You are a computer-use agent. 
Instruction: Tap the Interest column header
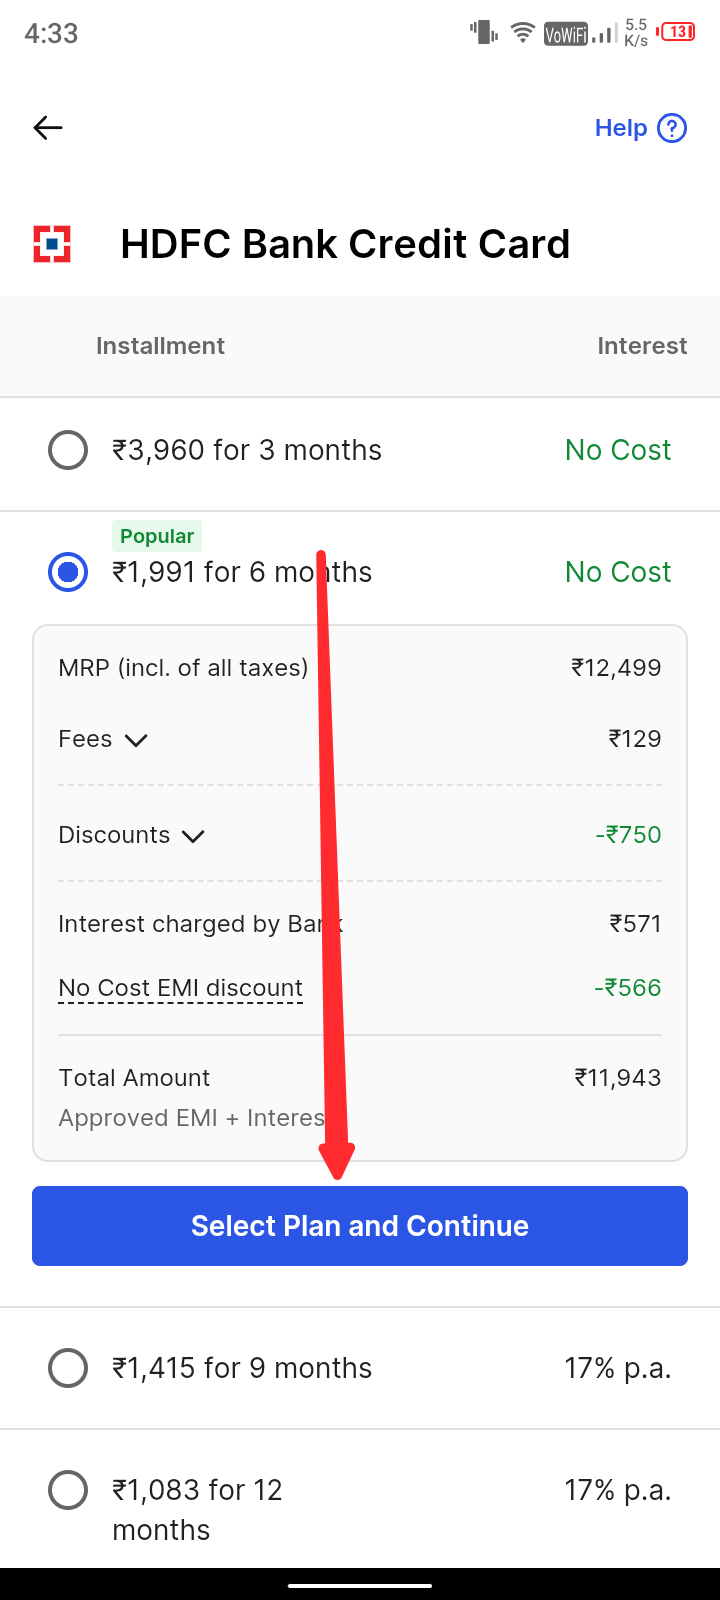(x=642, y=346)
